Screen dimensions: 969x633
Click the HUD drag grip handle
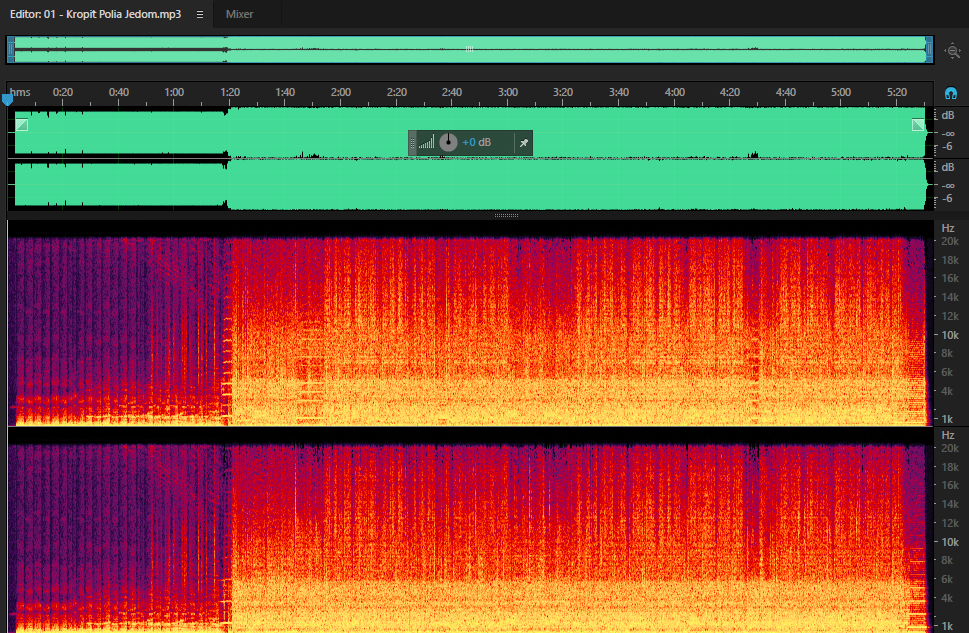click(x=412, y=143)
